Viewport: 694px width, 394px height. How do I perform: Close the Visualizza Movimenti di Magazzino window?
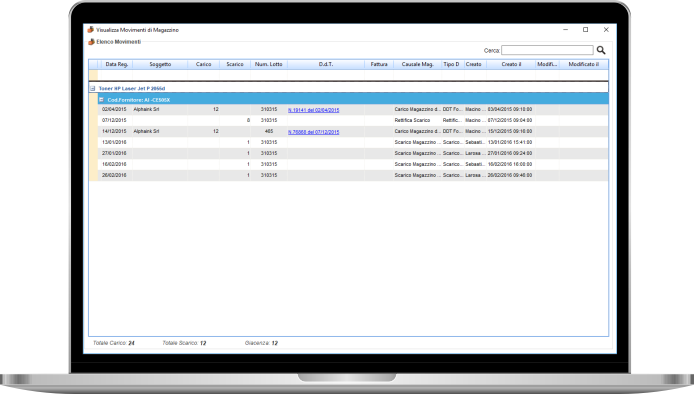point(606,30)
